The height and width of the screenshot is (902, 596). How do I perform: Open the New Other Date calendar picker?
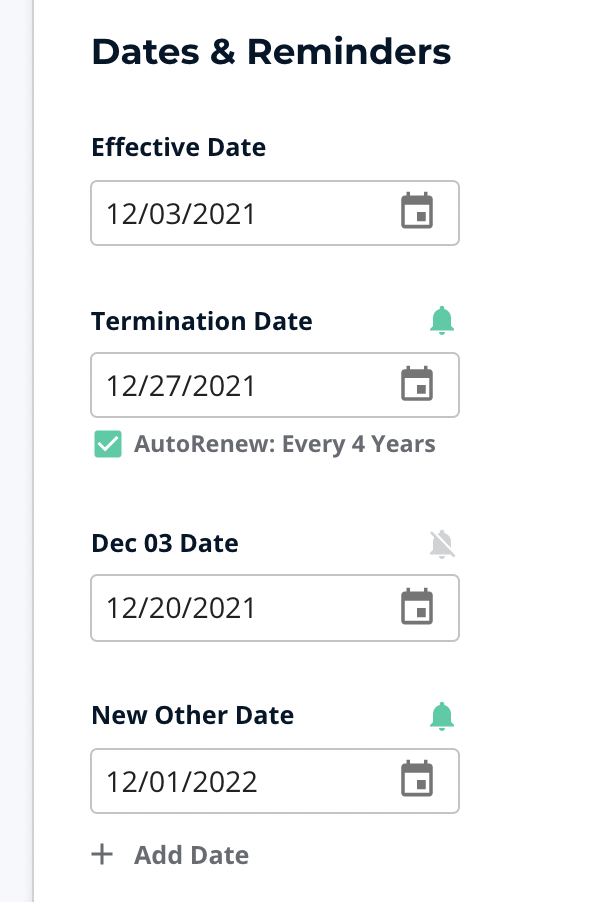click(417, 779)
